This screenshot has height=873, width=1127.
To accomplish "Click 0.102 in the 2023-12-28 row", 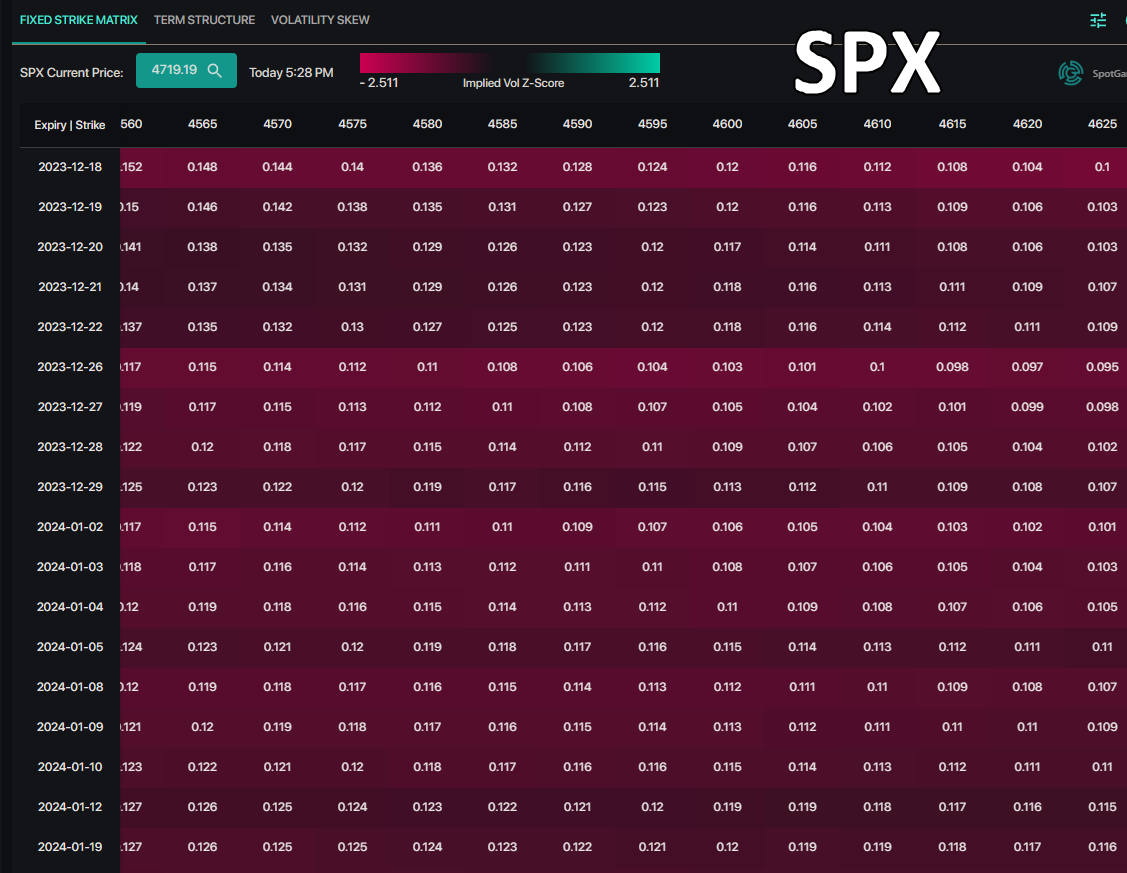I will tap(1102, 447).
